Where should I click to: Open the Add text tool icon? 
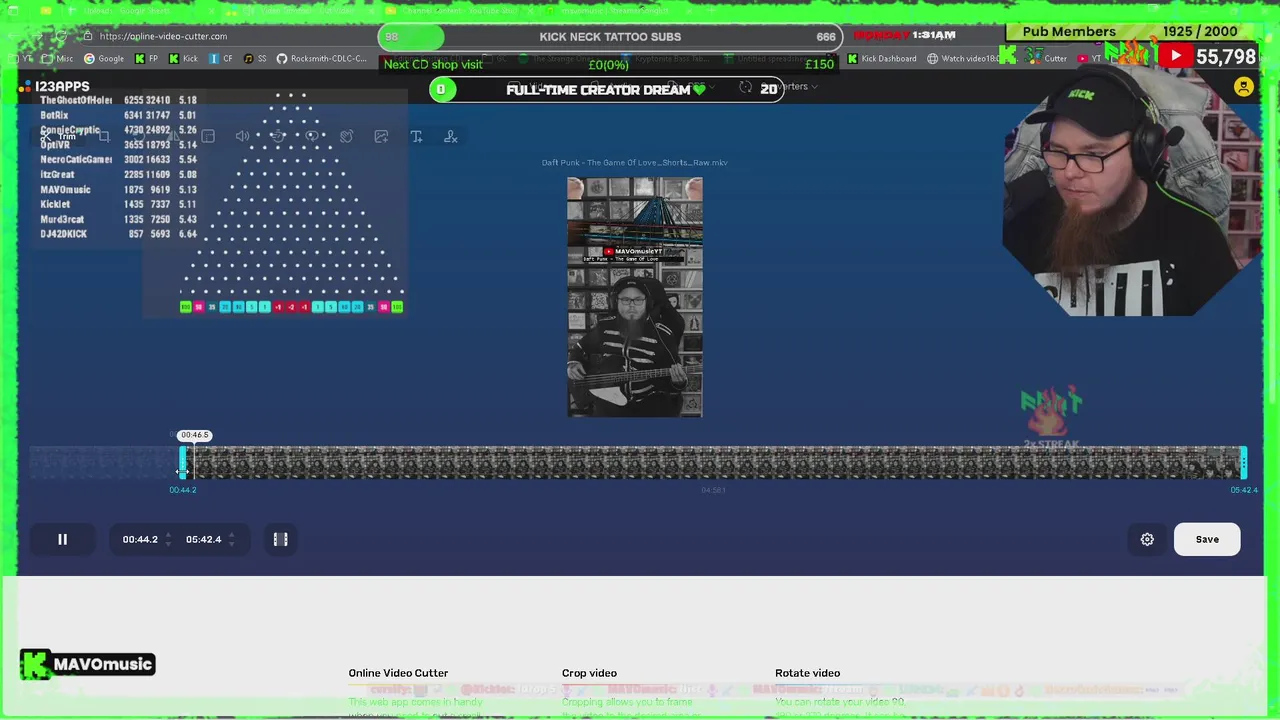click(x=416, y=136)
